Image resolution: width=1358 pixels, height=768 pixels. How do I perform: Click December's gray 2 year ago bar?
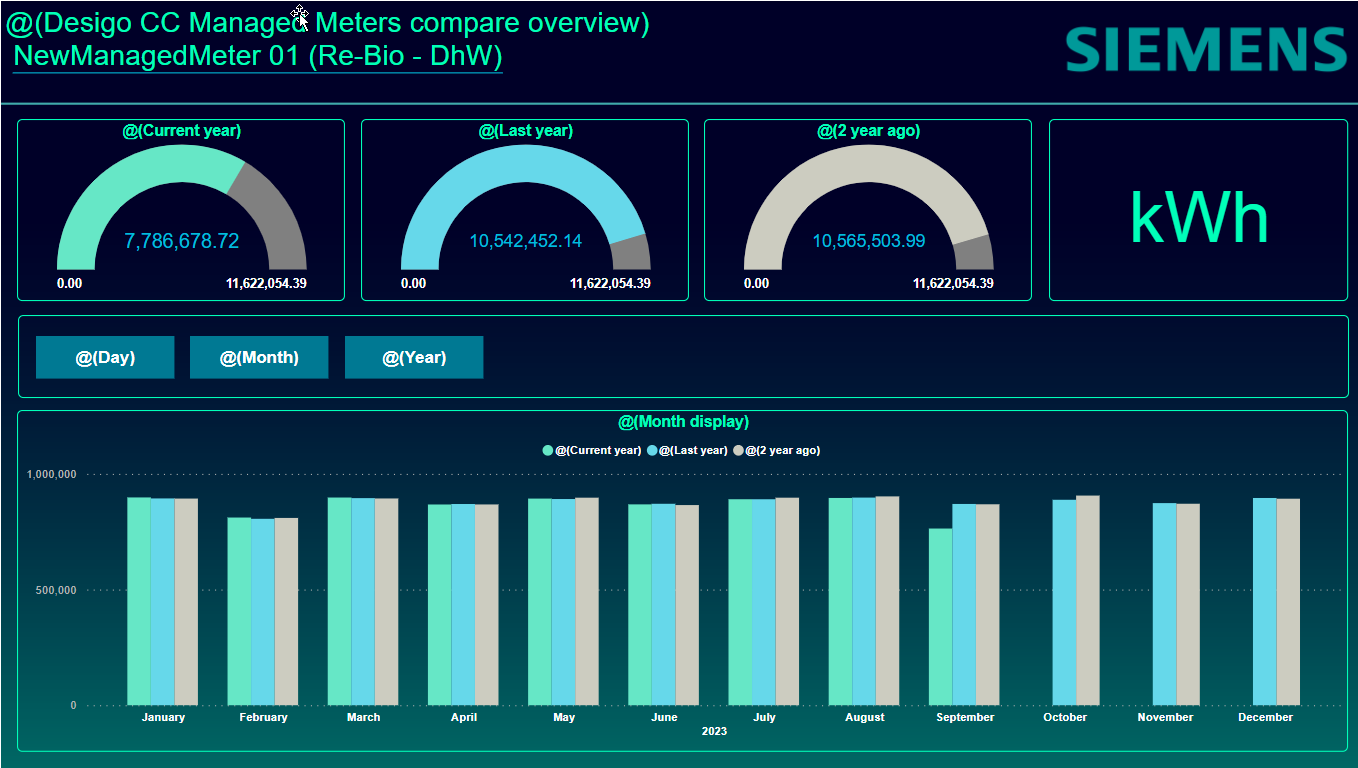click(1288, 601)
